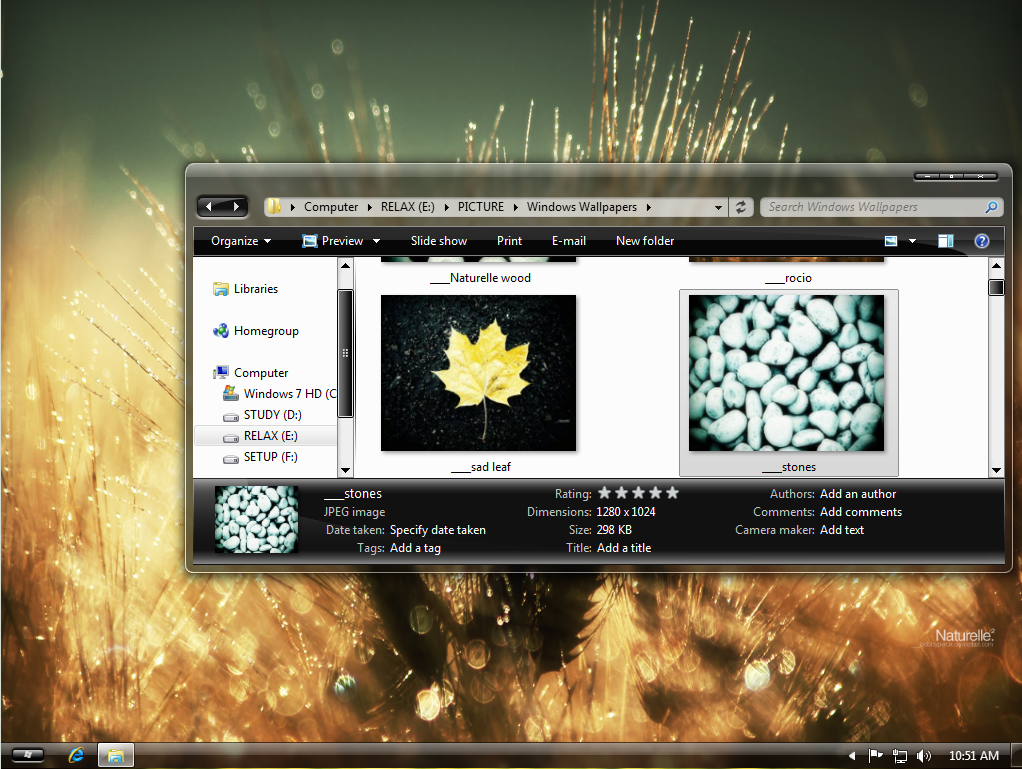Expand the arrow after Computer in path
This screenshot has height=769, width=1022.
(x=370, y=207)
